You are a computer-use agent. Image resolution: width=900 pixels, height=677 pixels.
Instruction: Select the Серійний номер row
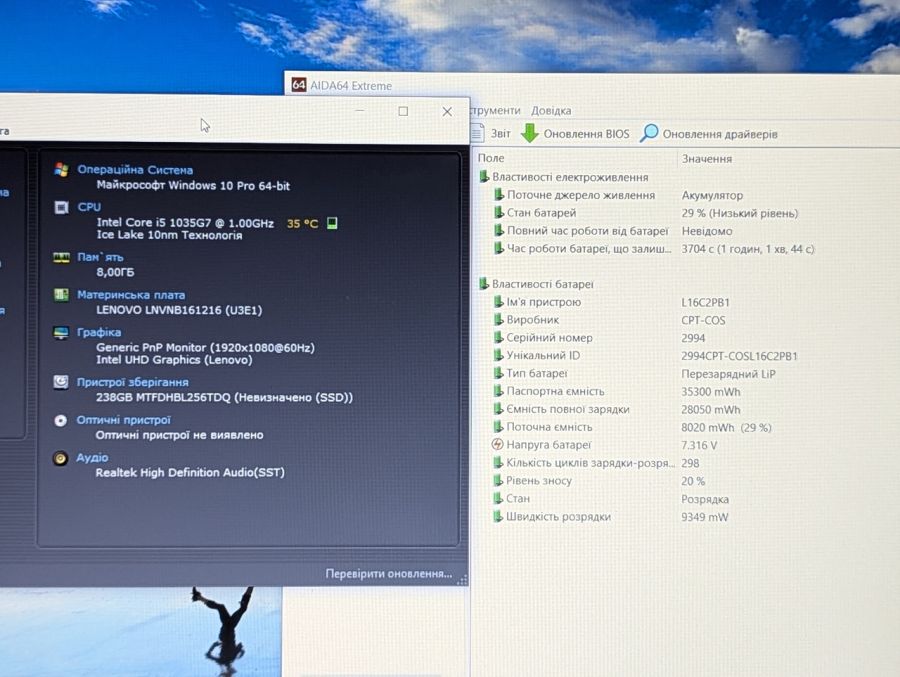pyautogui.click(x=599, y=338)
